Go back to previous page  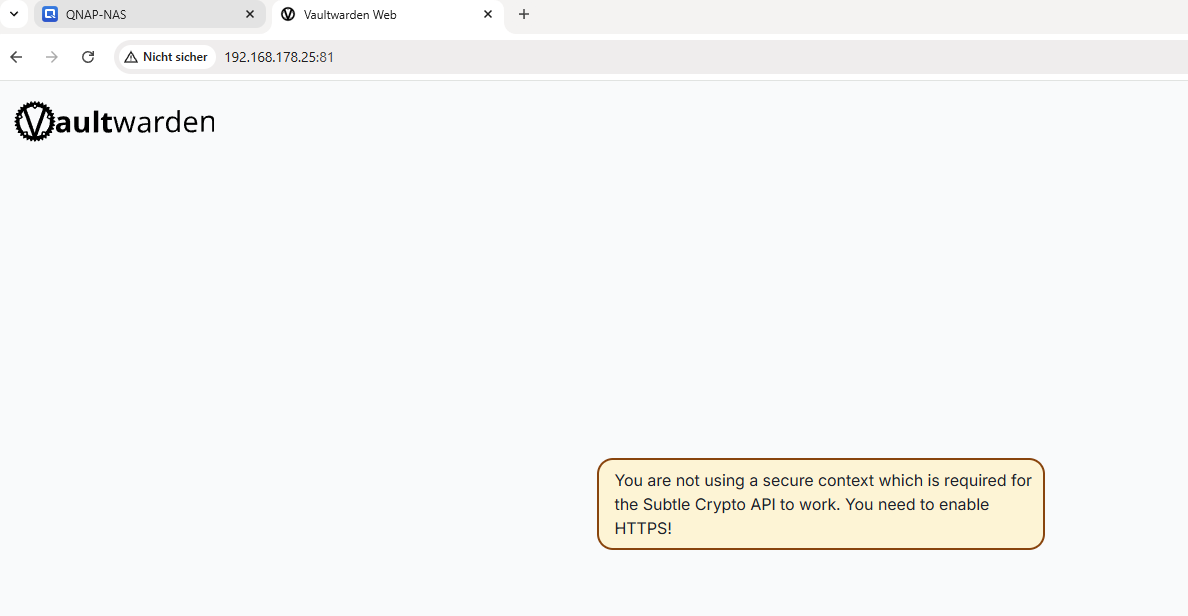click(16, 57)
